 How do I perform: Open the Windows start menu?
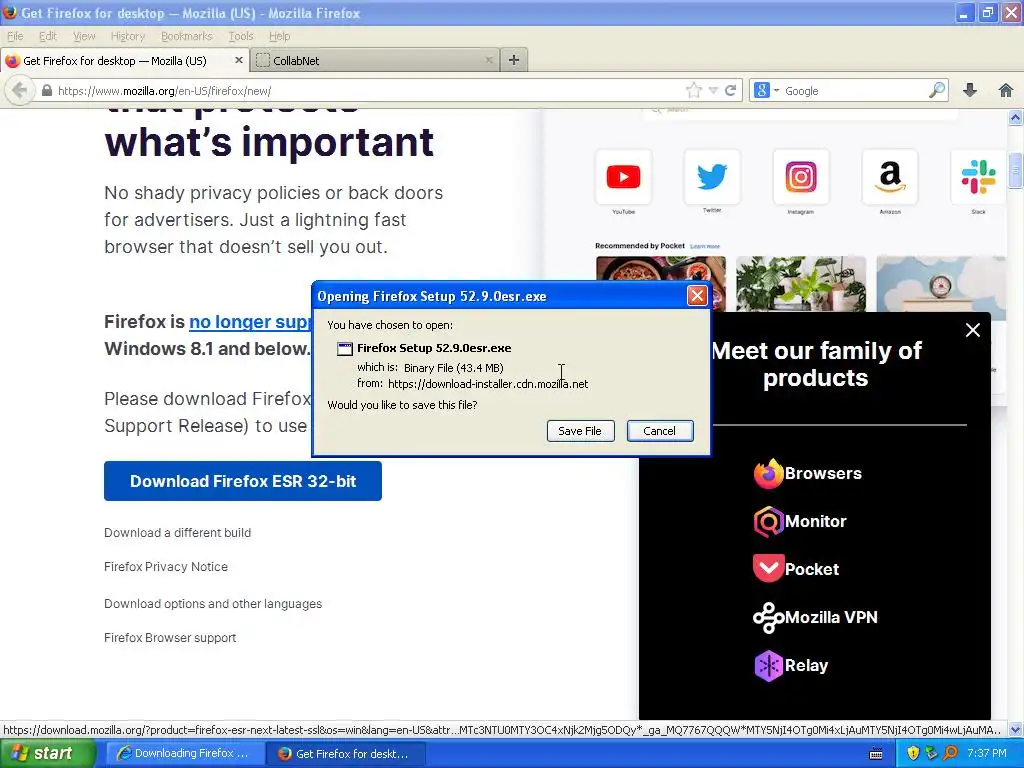pos(48,753)
